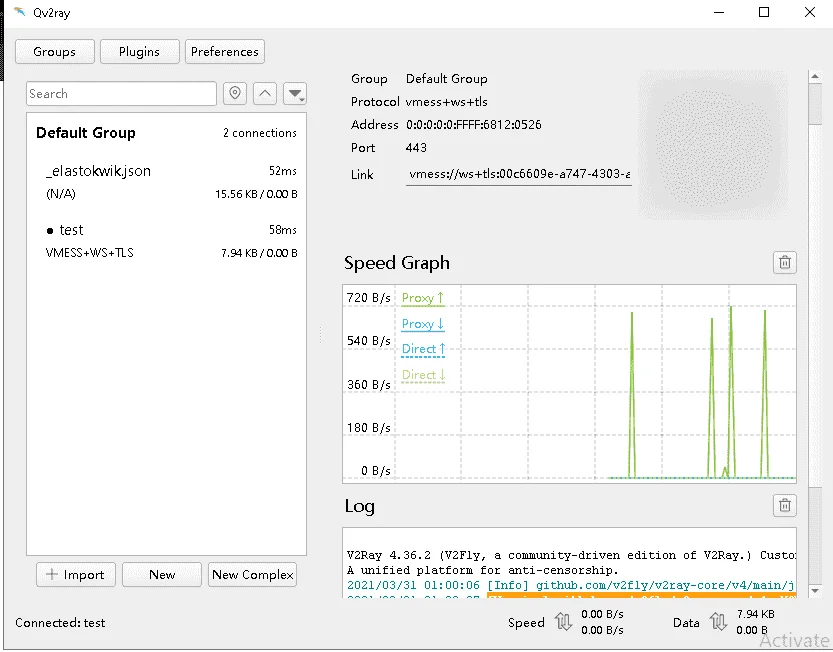The image size is (833, 652).
Task: Click the '(N/A)' protocol label
Action: click(x=61, y=194)
